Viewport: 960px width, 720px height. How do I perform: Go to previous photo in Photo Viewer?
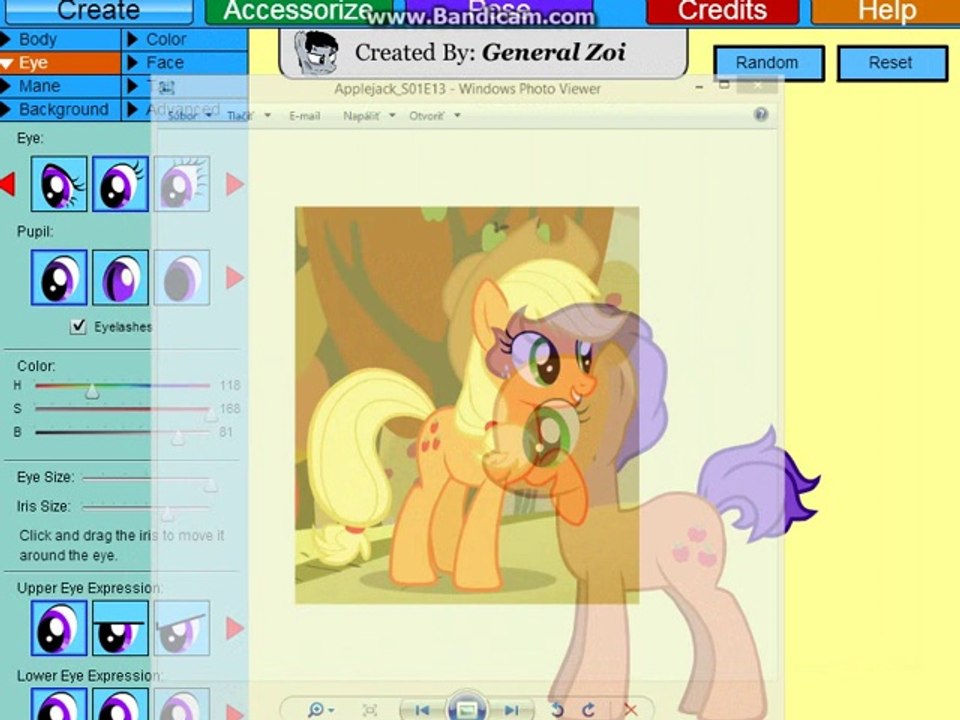(422, 710)
